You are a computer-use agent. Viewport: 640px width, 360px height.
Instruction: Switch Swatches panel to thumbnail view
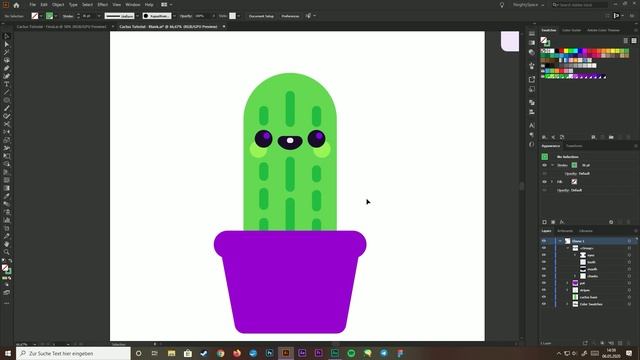(634, 40)
